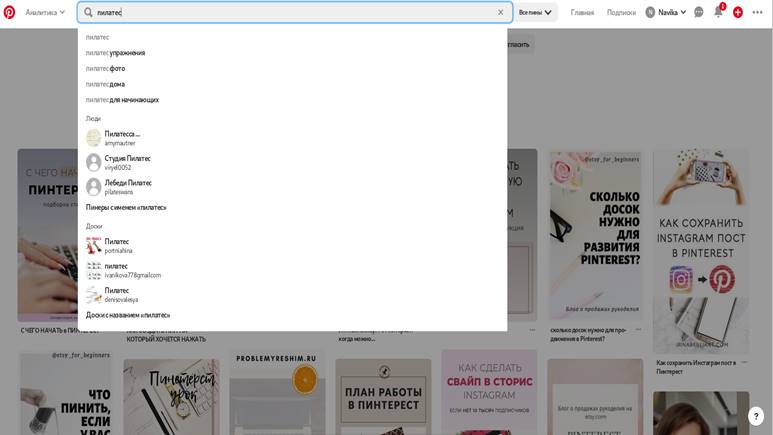Click the red plus create icon

point(738,12)
